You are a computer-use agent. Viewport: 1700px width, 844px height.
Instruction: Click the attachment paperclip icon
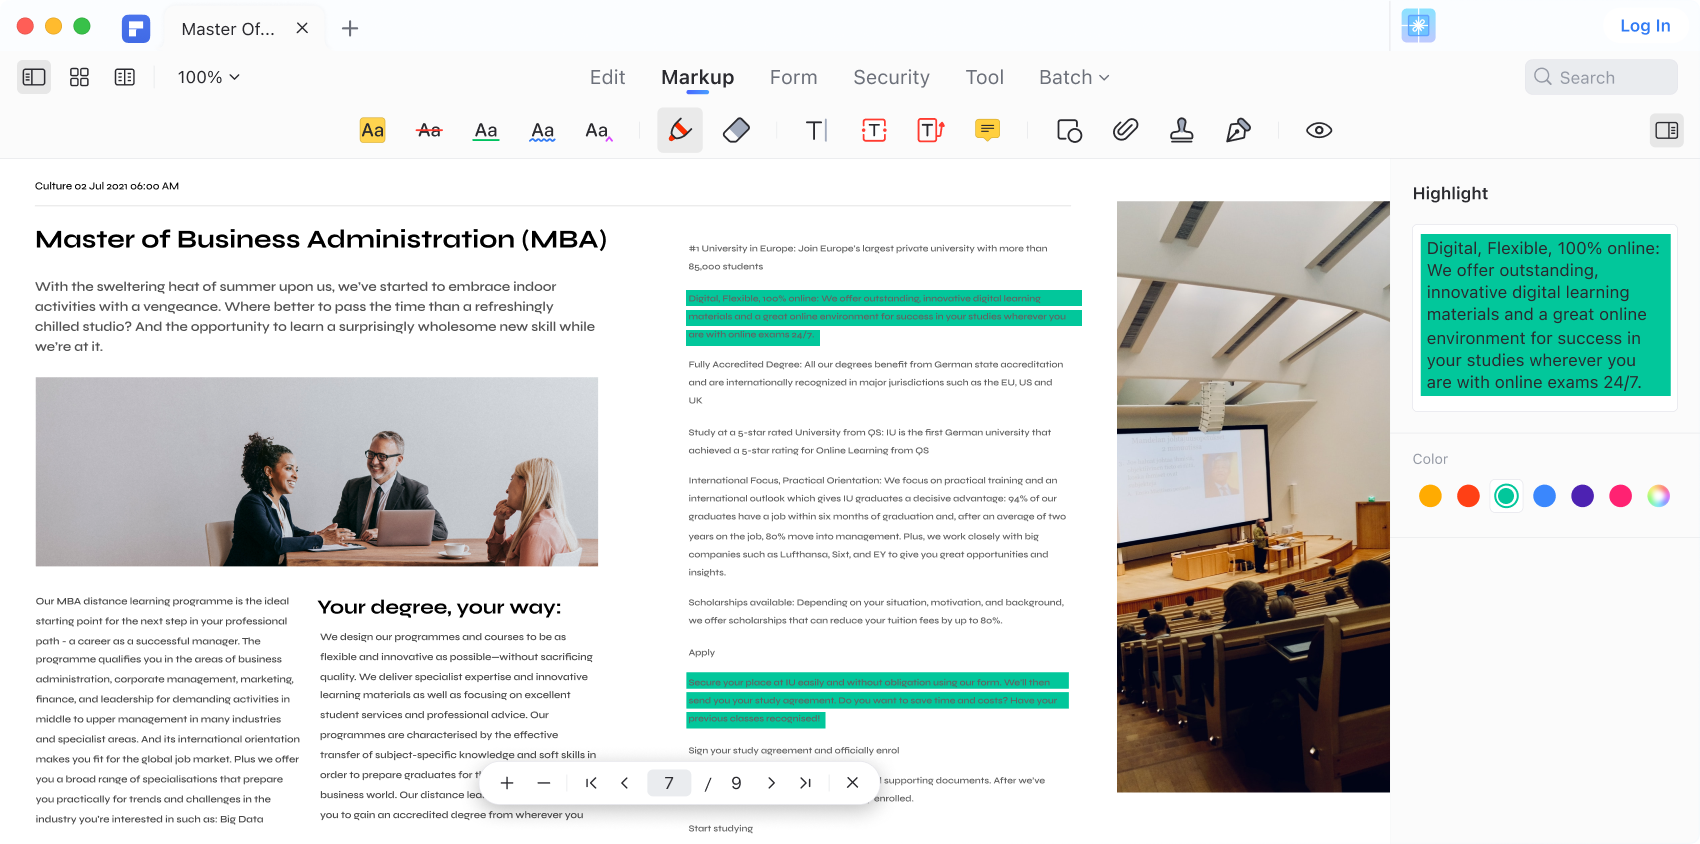[x=1125, y=130]
